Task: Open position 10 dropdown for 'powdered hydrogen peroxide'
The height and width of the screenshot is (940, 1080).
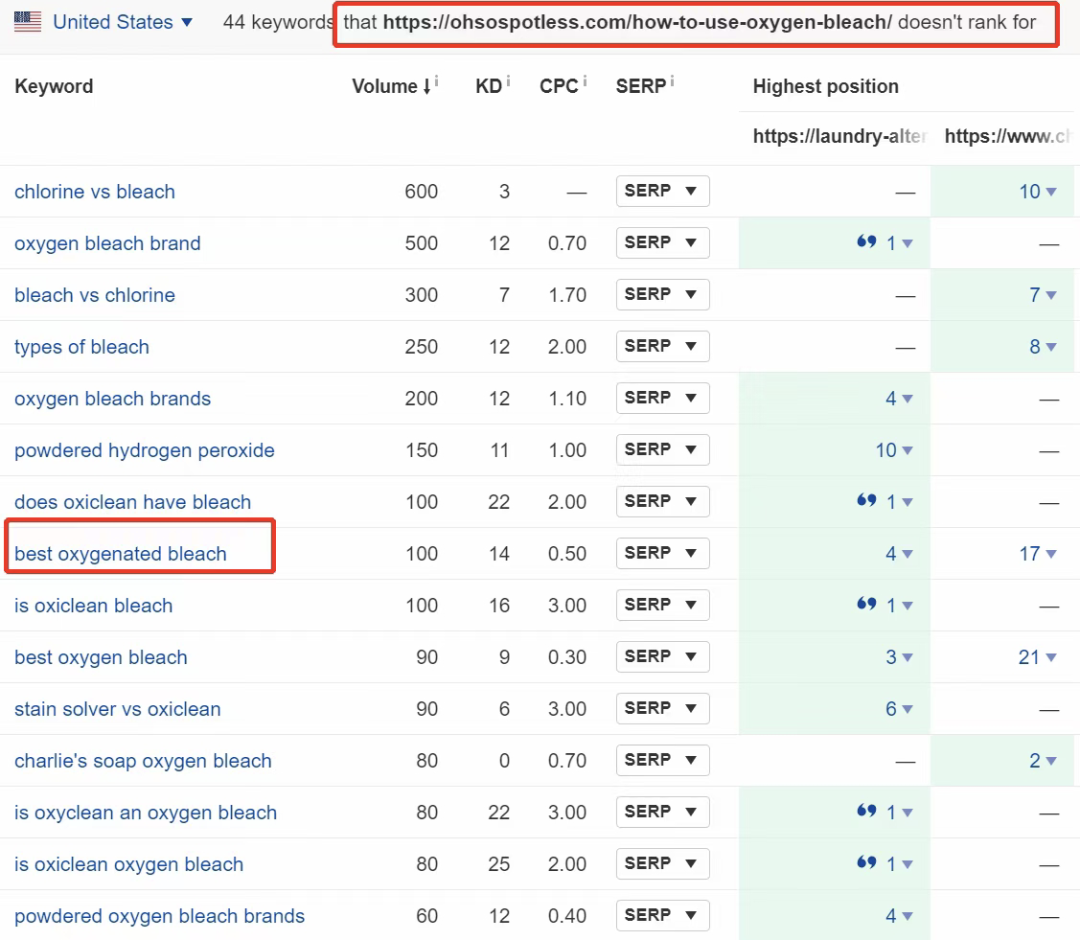Action: tap(894, 450)
